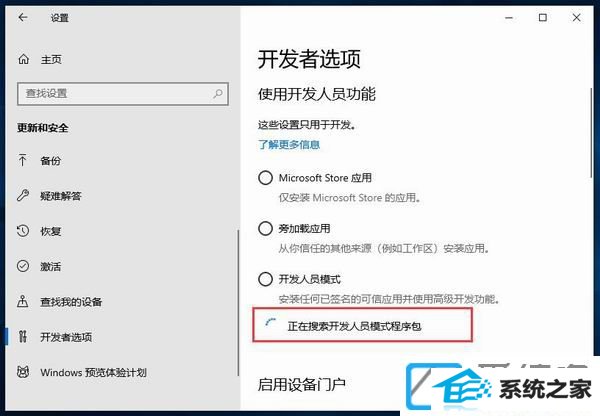Screen dimensions: 600x416
Task: Open Windows 预览体验计划 cat icon
Action: [x=23, y=372]
